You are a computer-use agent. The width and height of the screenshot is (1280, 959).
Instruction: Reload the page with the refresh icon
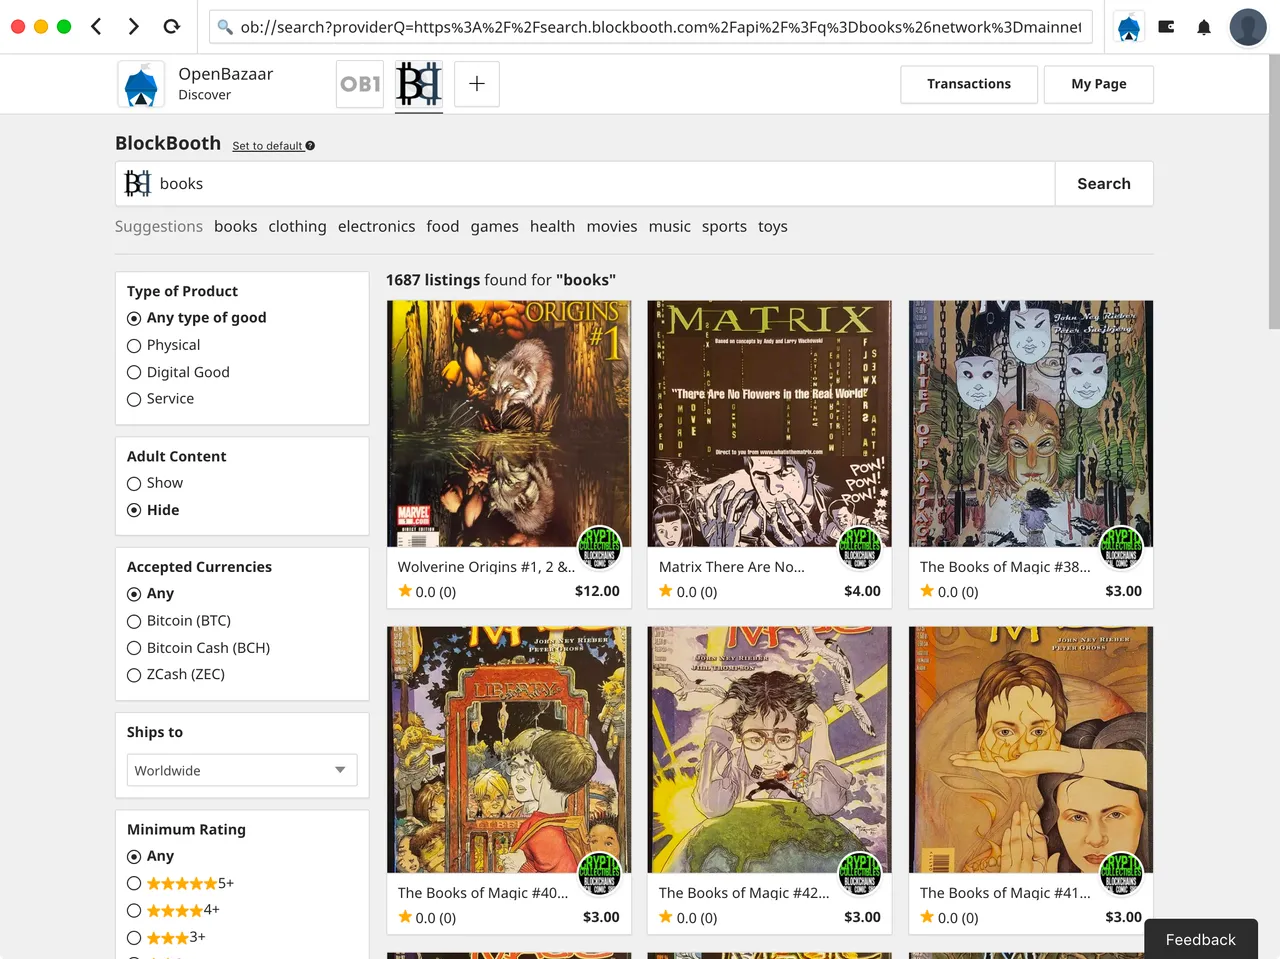tap(171, 27)
